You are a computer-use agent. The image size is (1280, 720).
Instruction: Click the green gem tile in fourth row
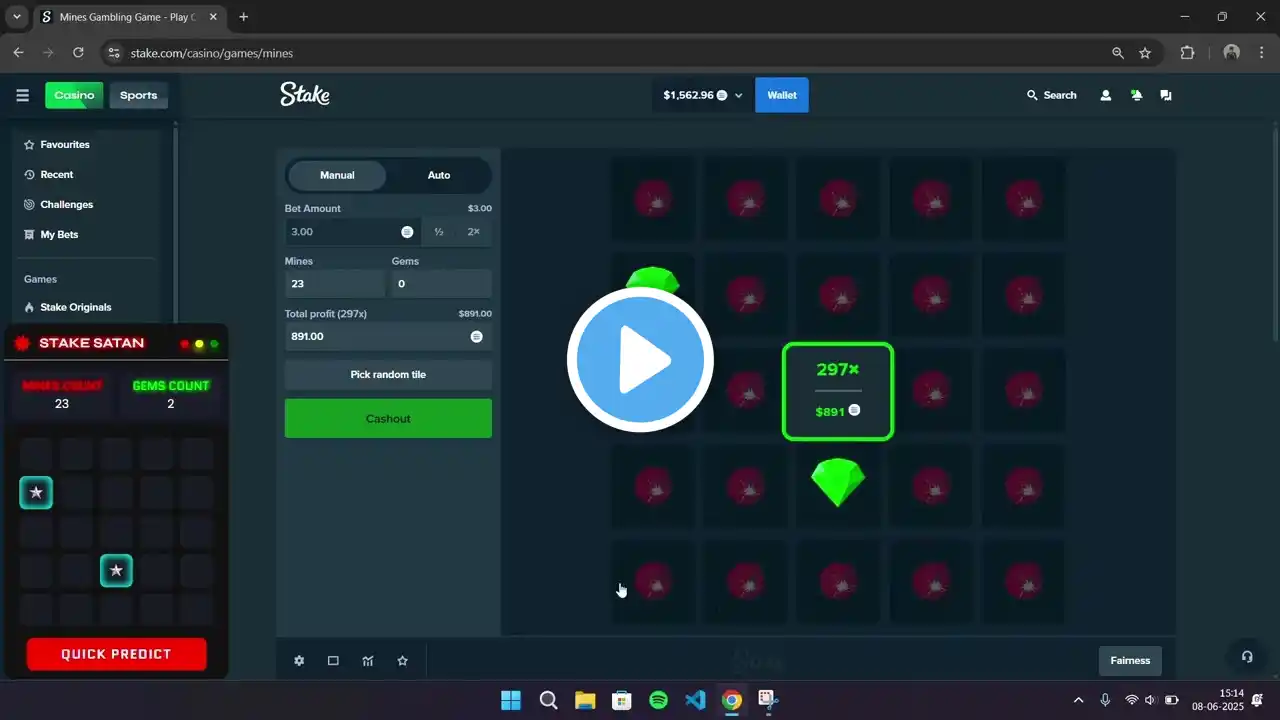pos(838,484)
